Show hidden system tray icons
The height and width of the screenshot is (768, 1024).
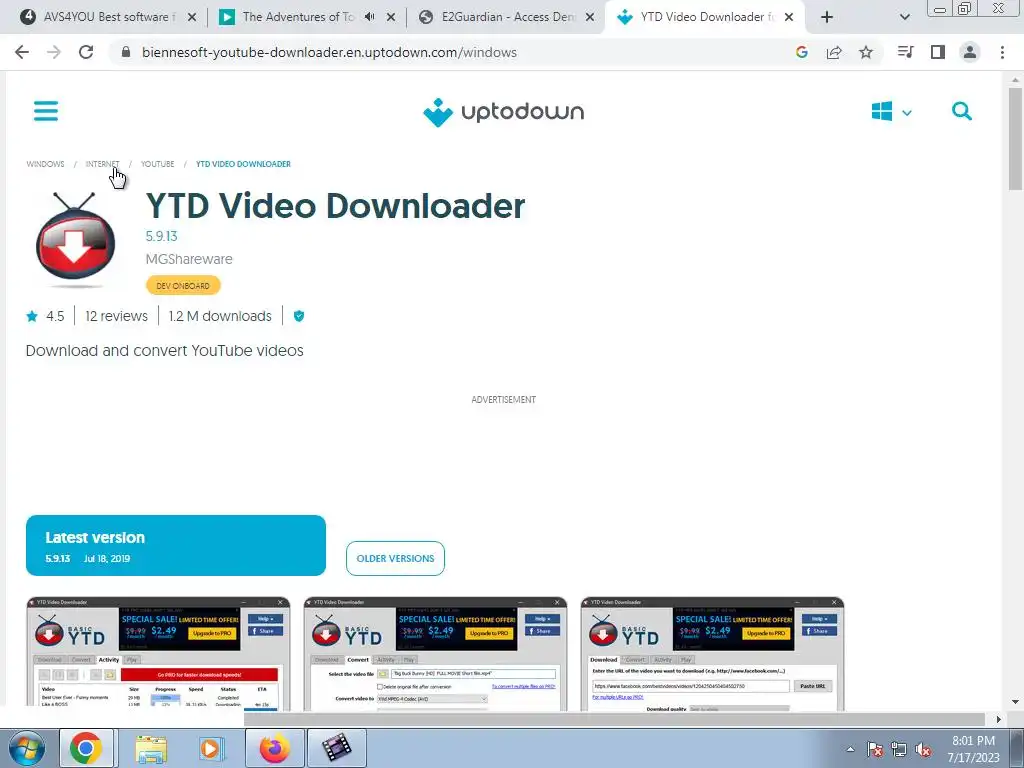pos(850,749)
